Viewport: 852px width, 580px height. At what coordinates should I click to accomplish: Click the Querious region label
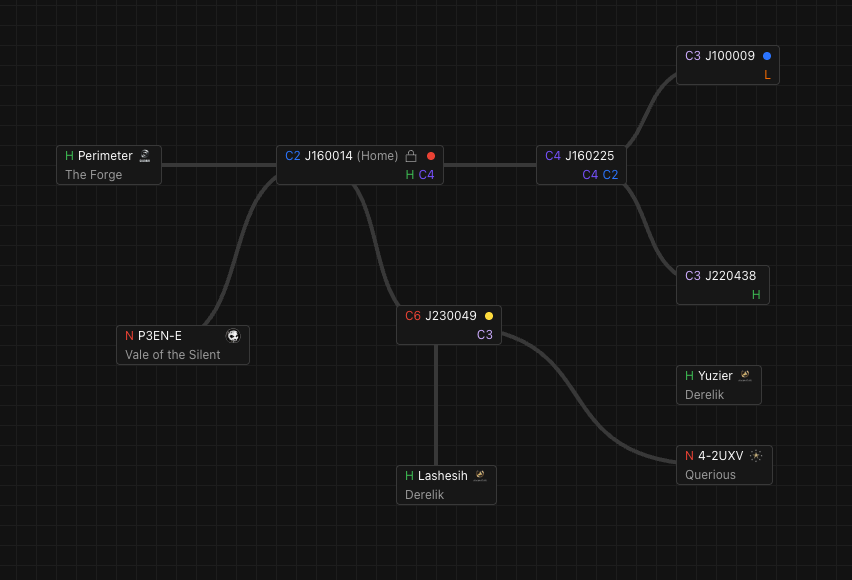click(710, 475)
